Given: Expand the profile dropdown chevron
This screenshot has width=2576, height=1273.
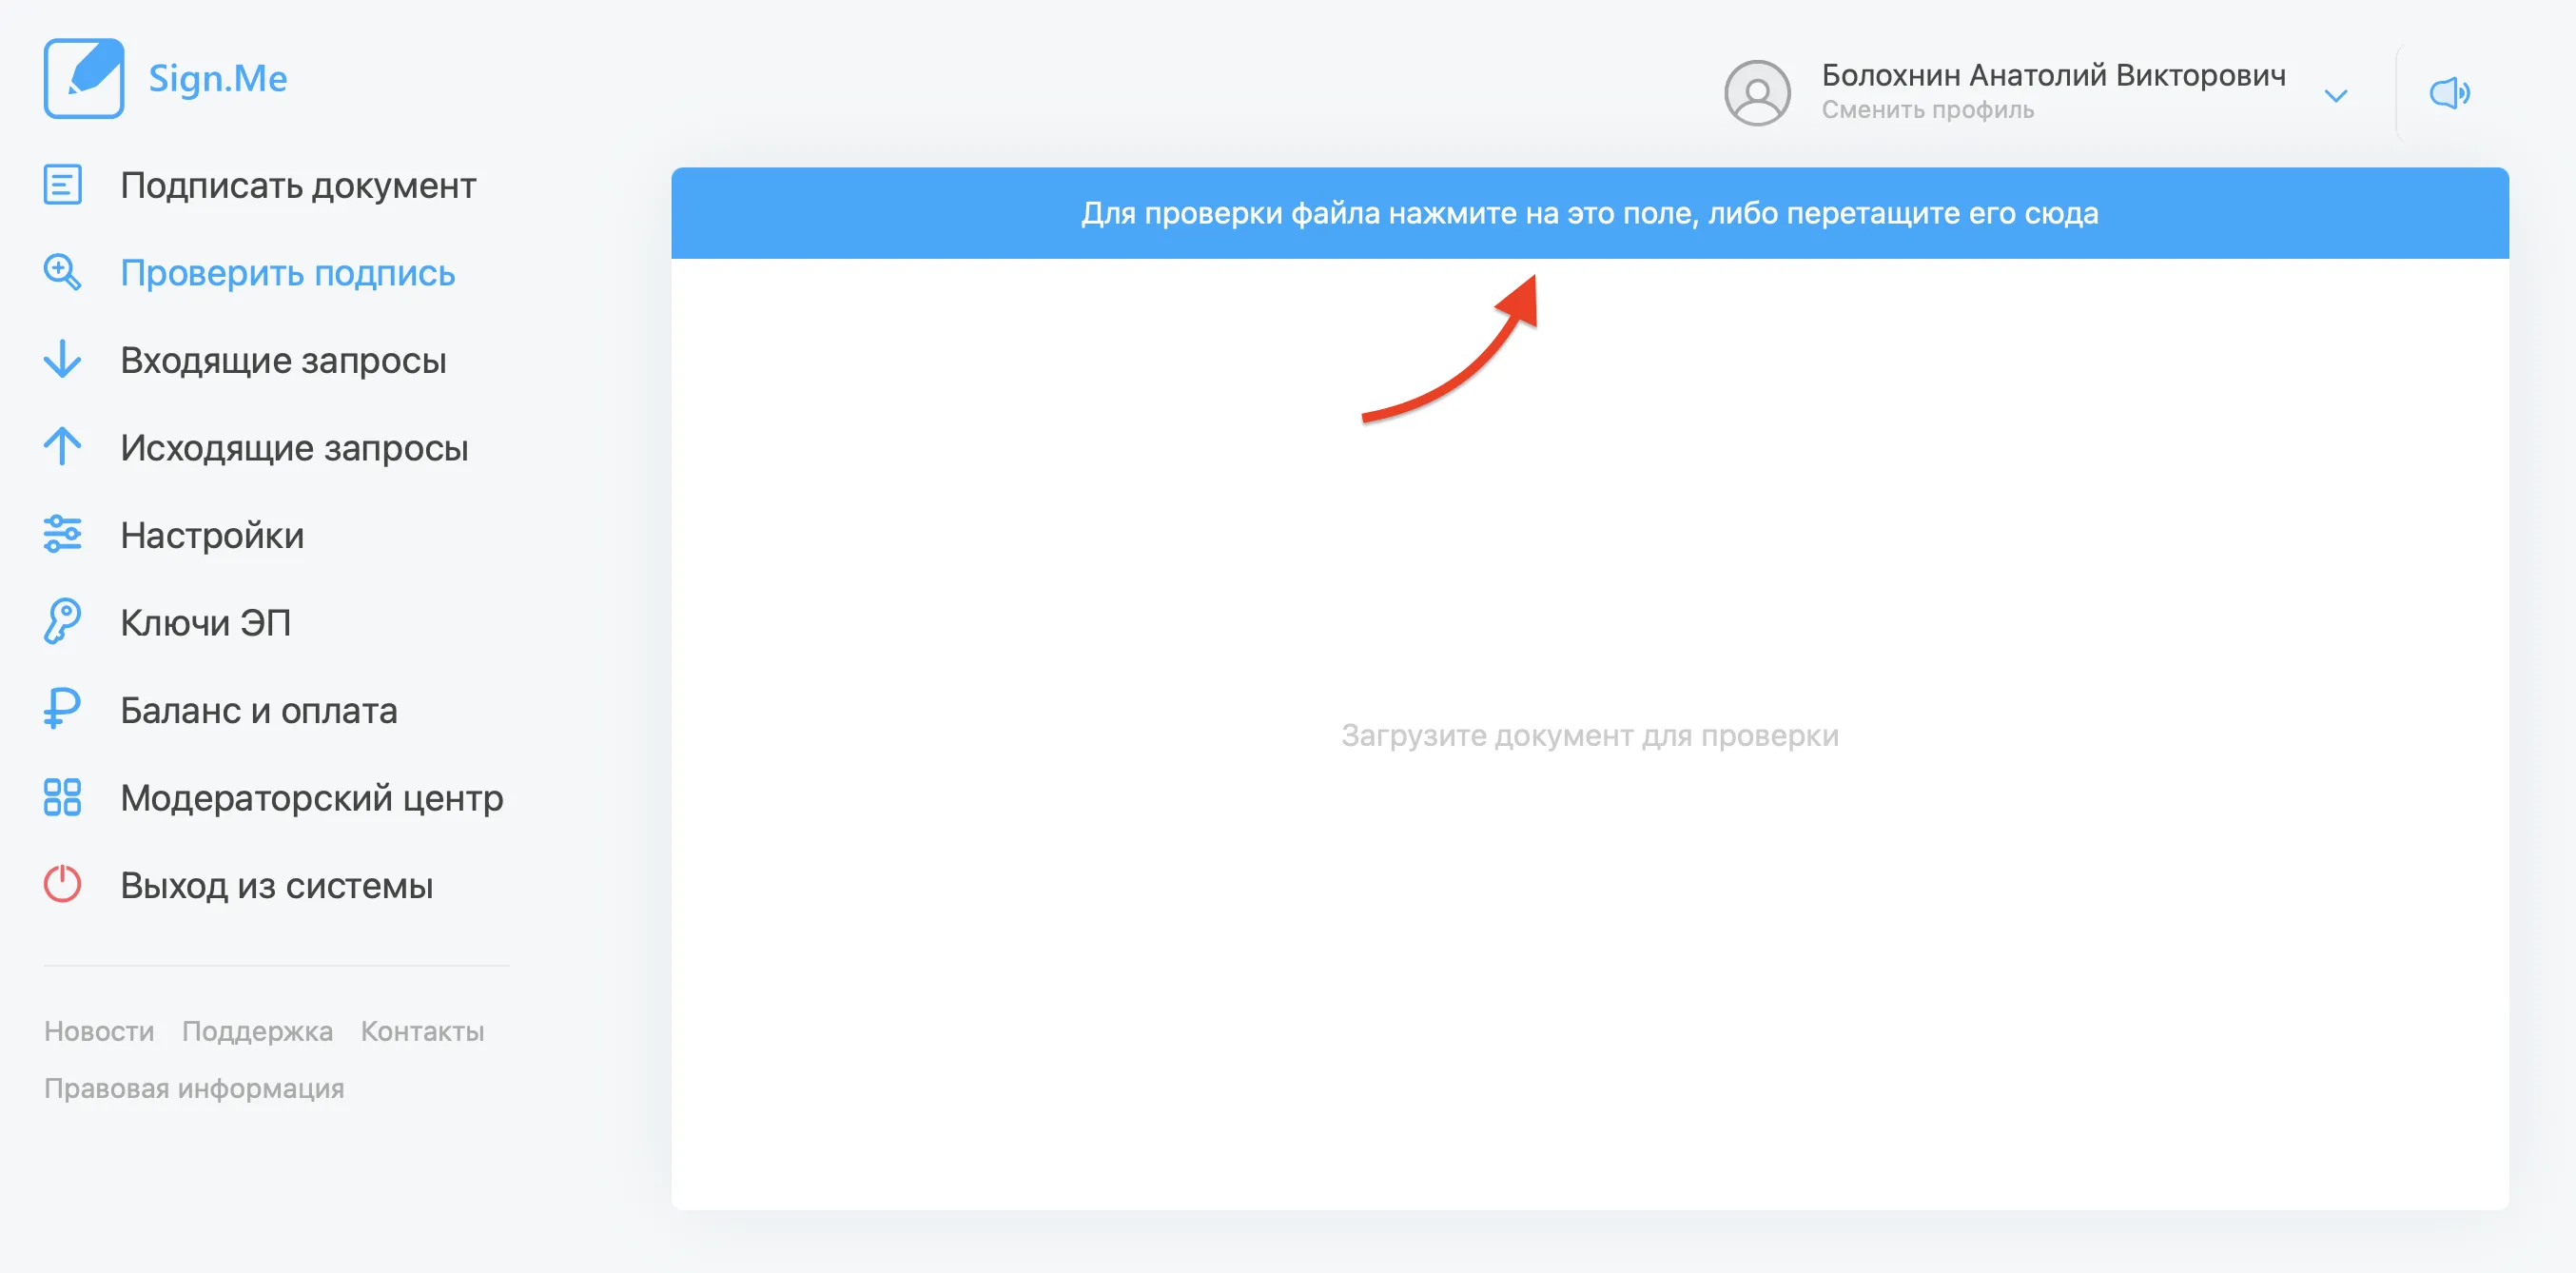Looking at the screenshot, I should point(2336,96).
